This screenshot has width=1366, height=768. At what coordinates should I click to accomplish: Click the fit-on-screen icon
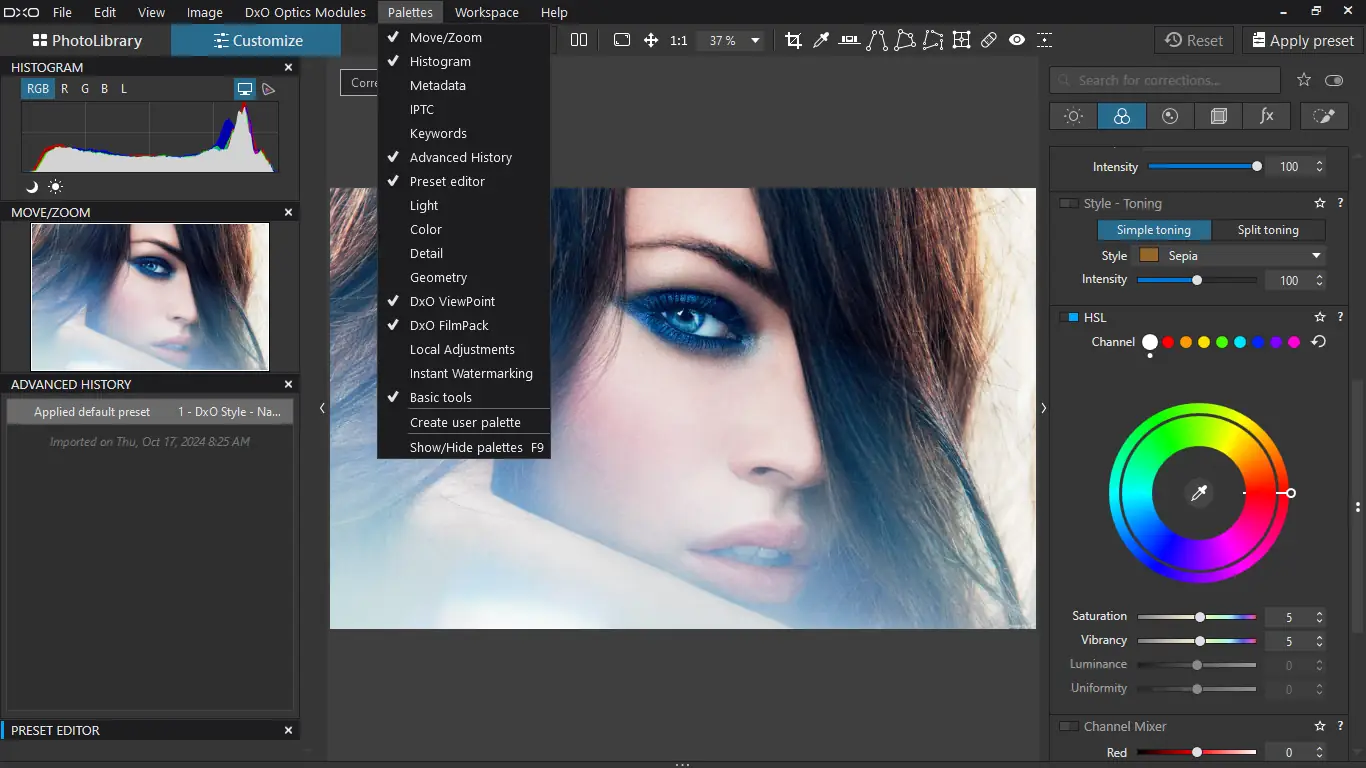pos(622,40)
